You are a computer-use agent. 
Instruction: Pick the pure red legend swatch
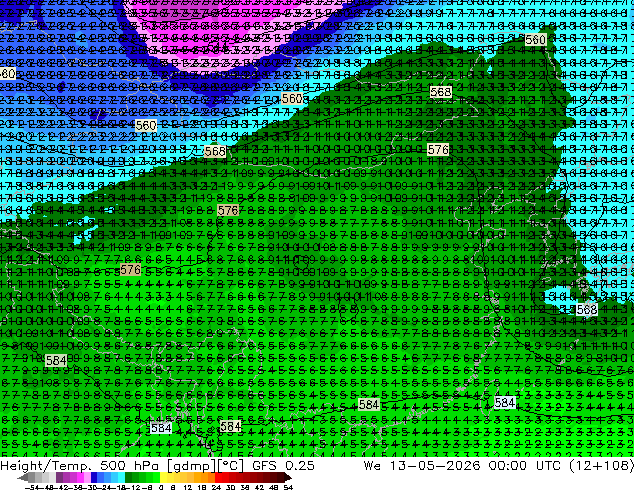tap(218, 477)
